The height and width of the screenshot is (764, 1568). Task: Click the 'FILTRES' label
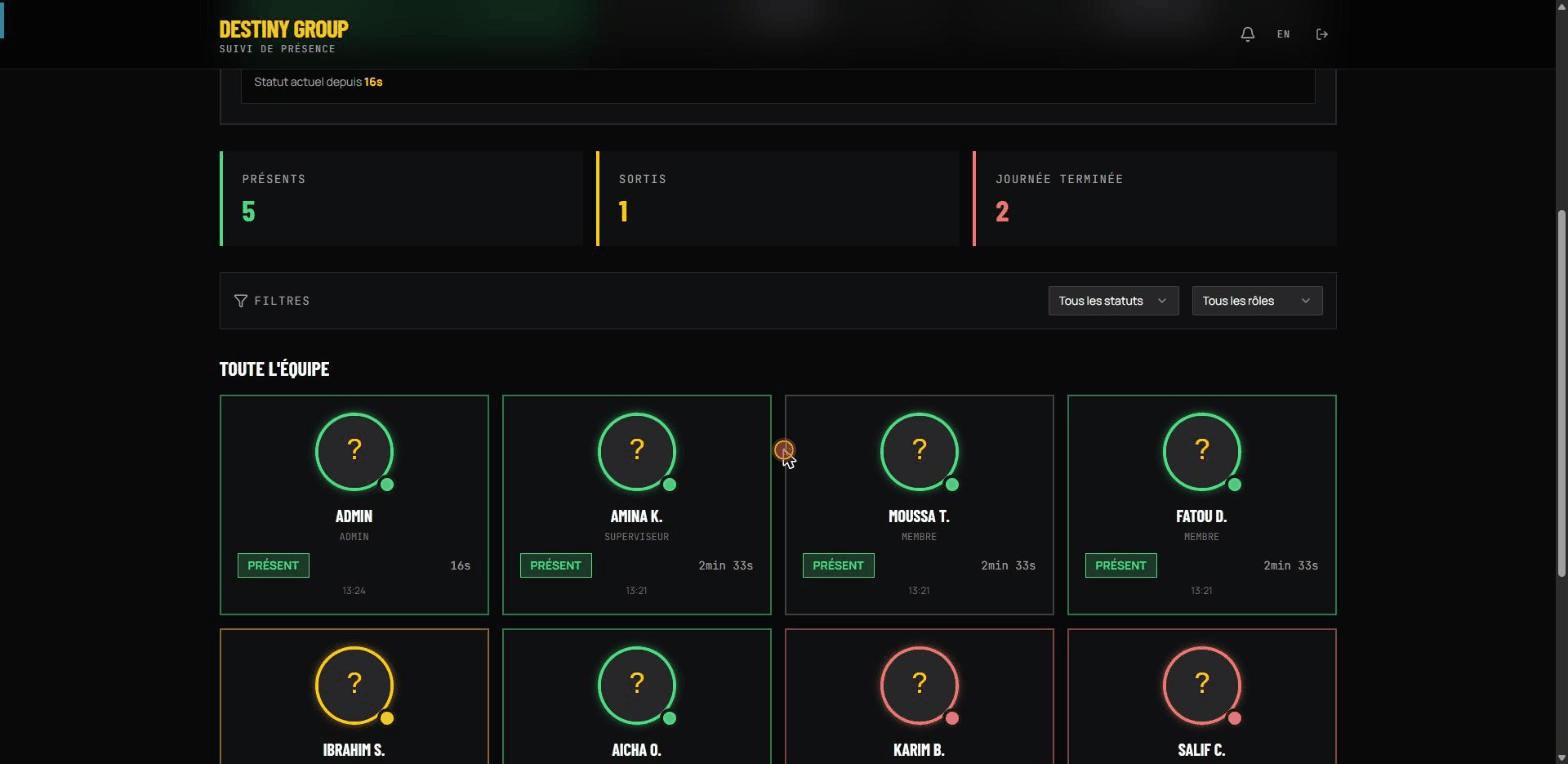click(282, 301)
